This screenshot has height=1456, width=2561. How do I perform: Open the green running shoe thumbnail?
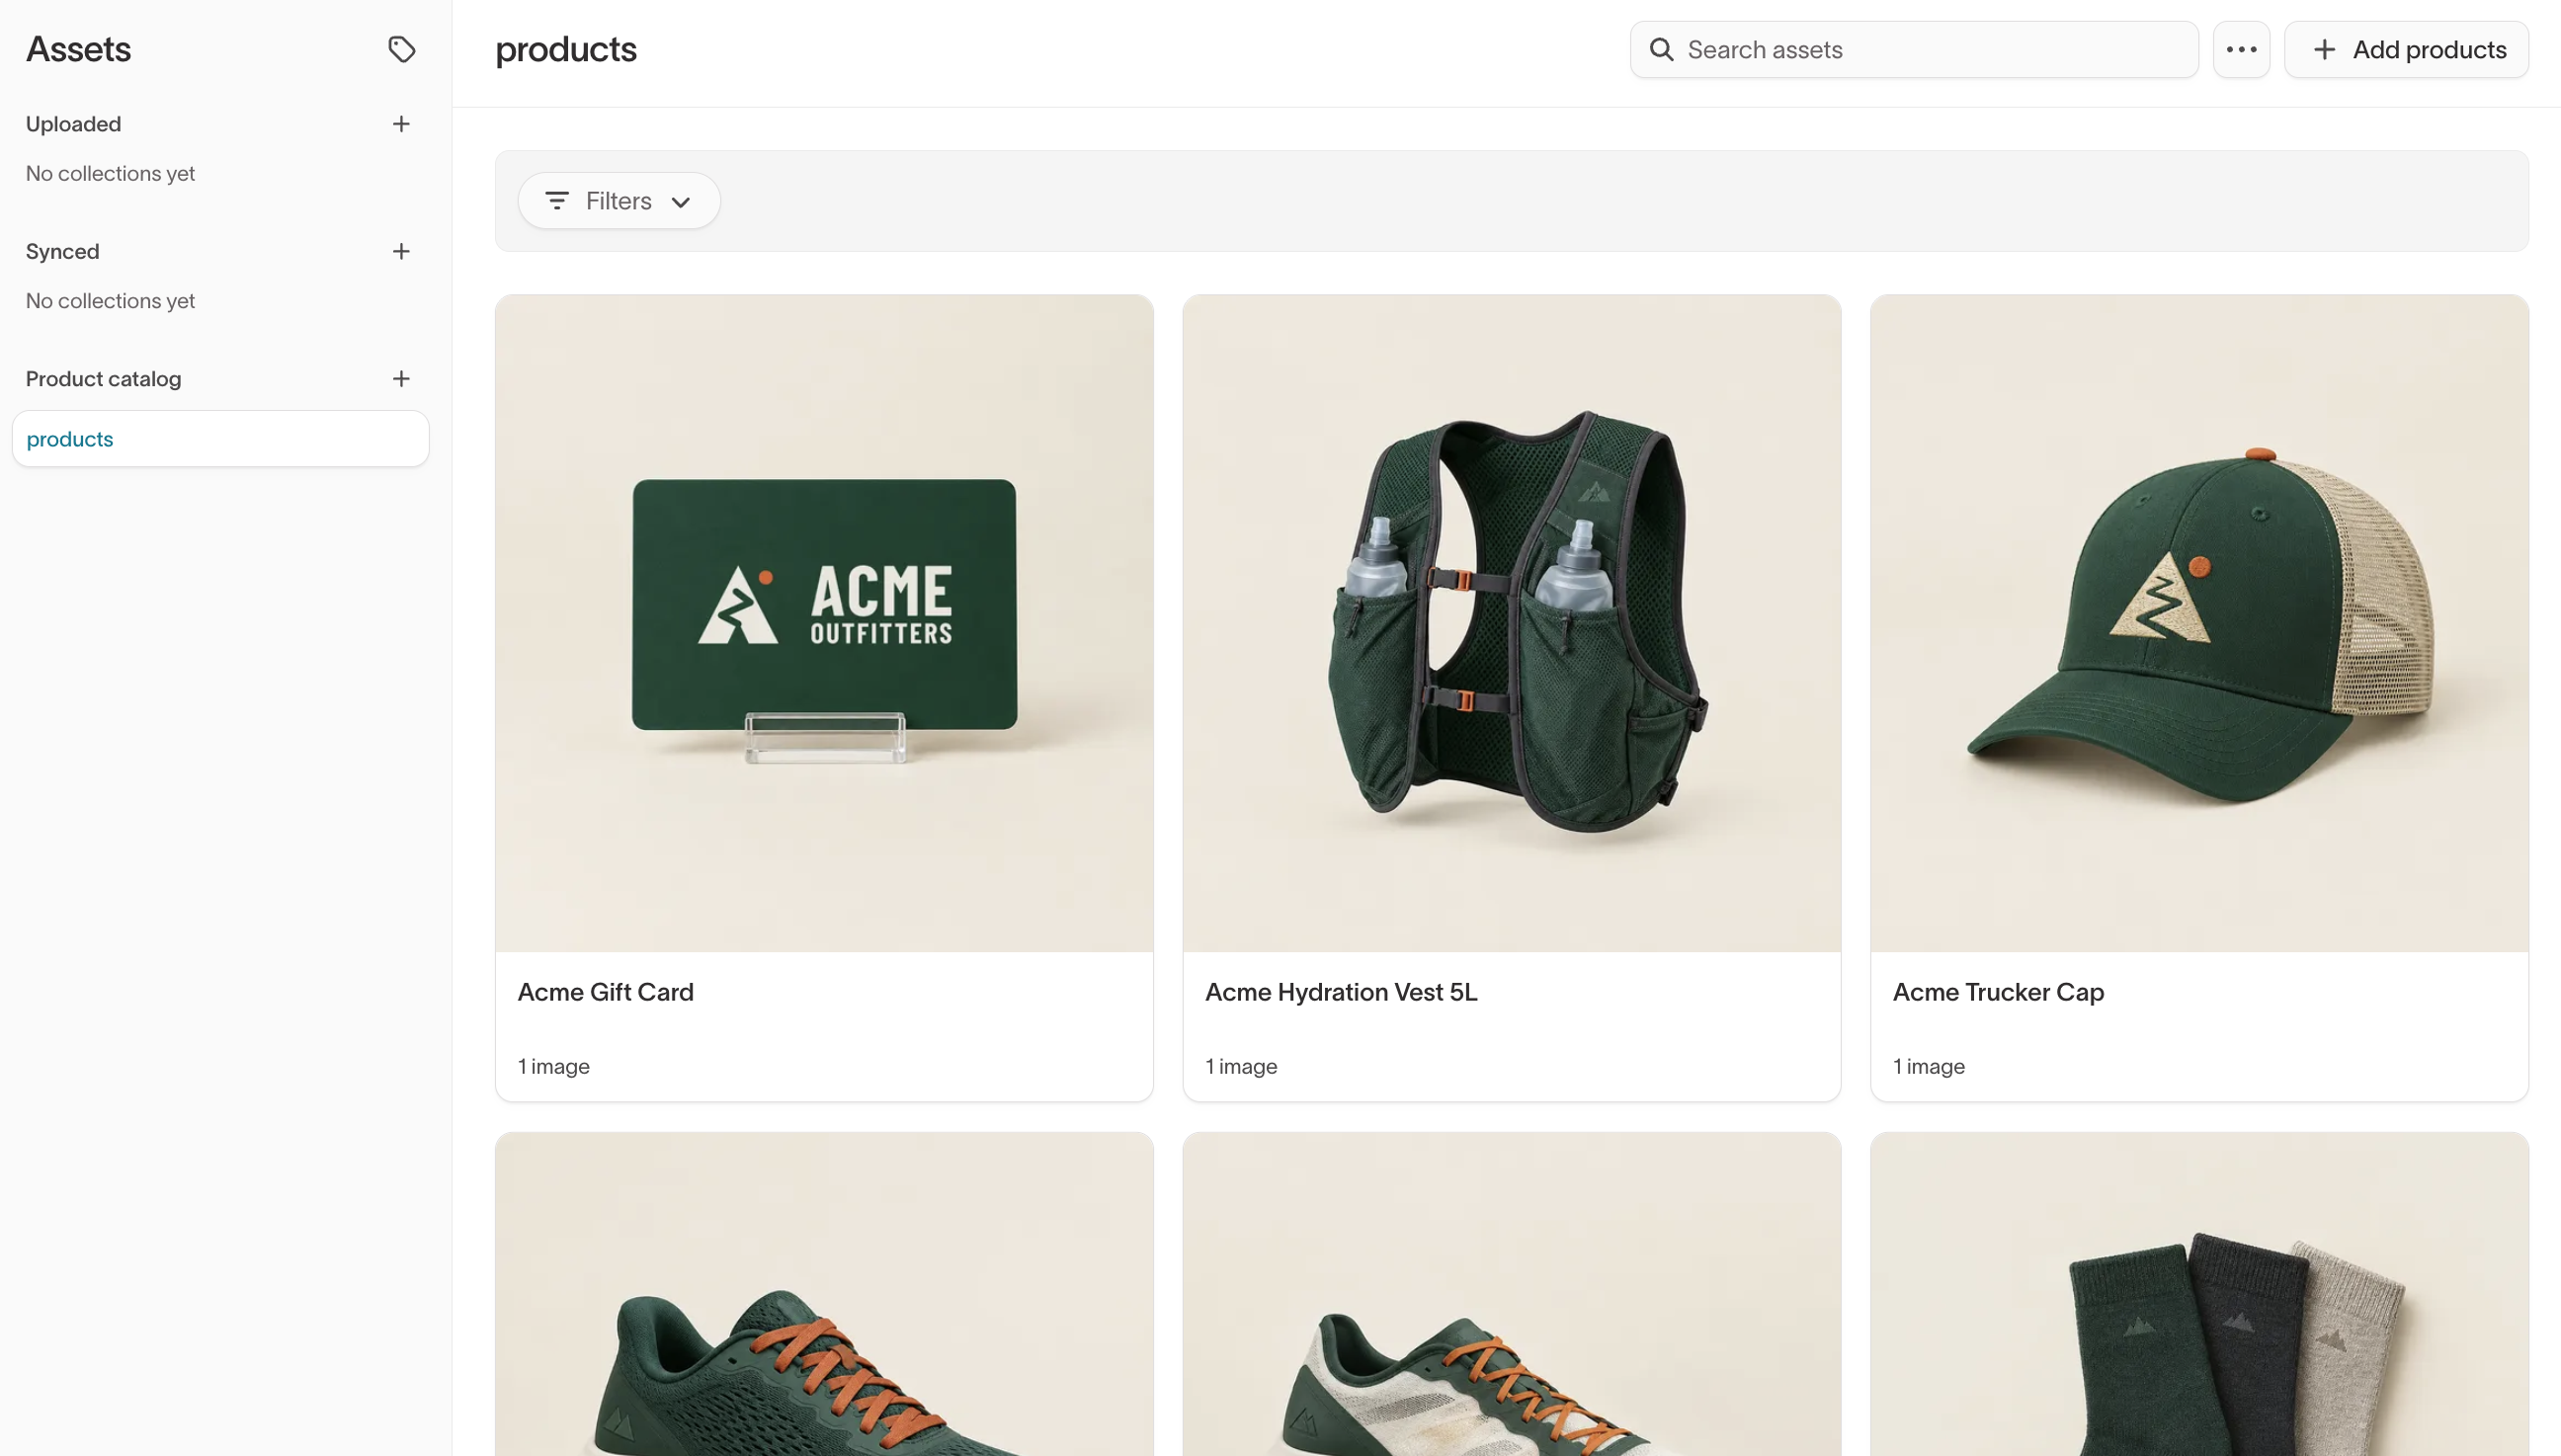(824, 1294)
